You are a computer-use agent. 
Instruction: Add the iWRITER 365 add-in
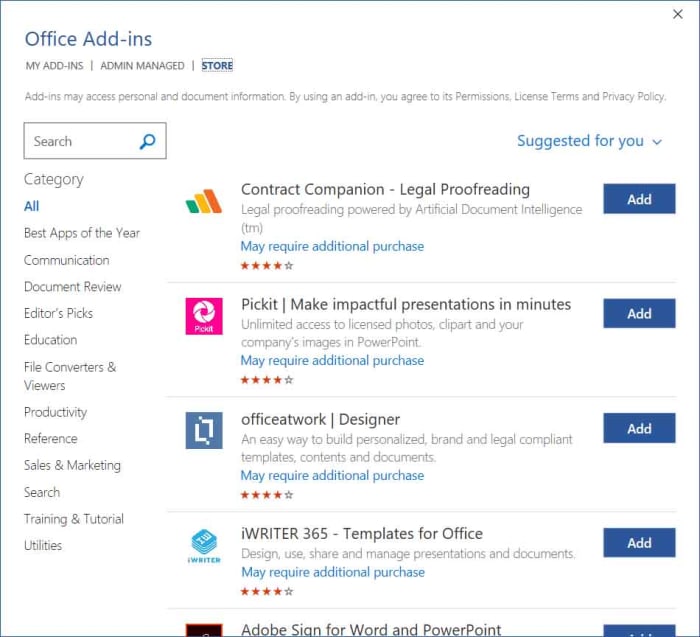tap(639, 543)
